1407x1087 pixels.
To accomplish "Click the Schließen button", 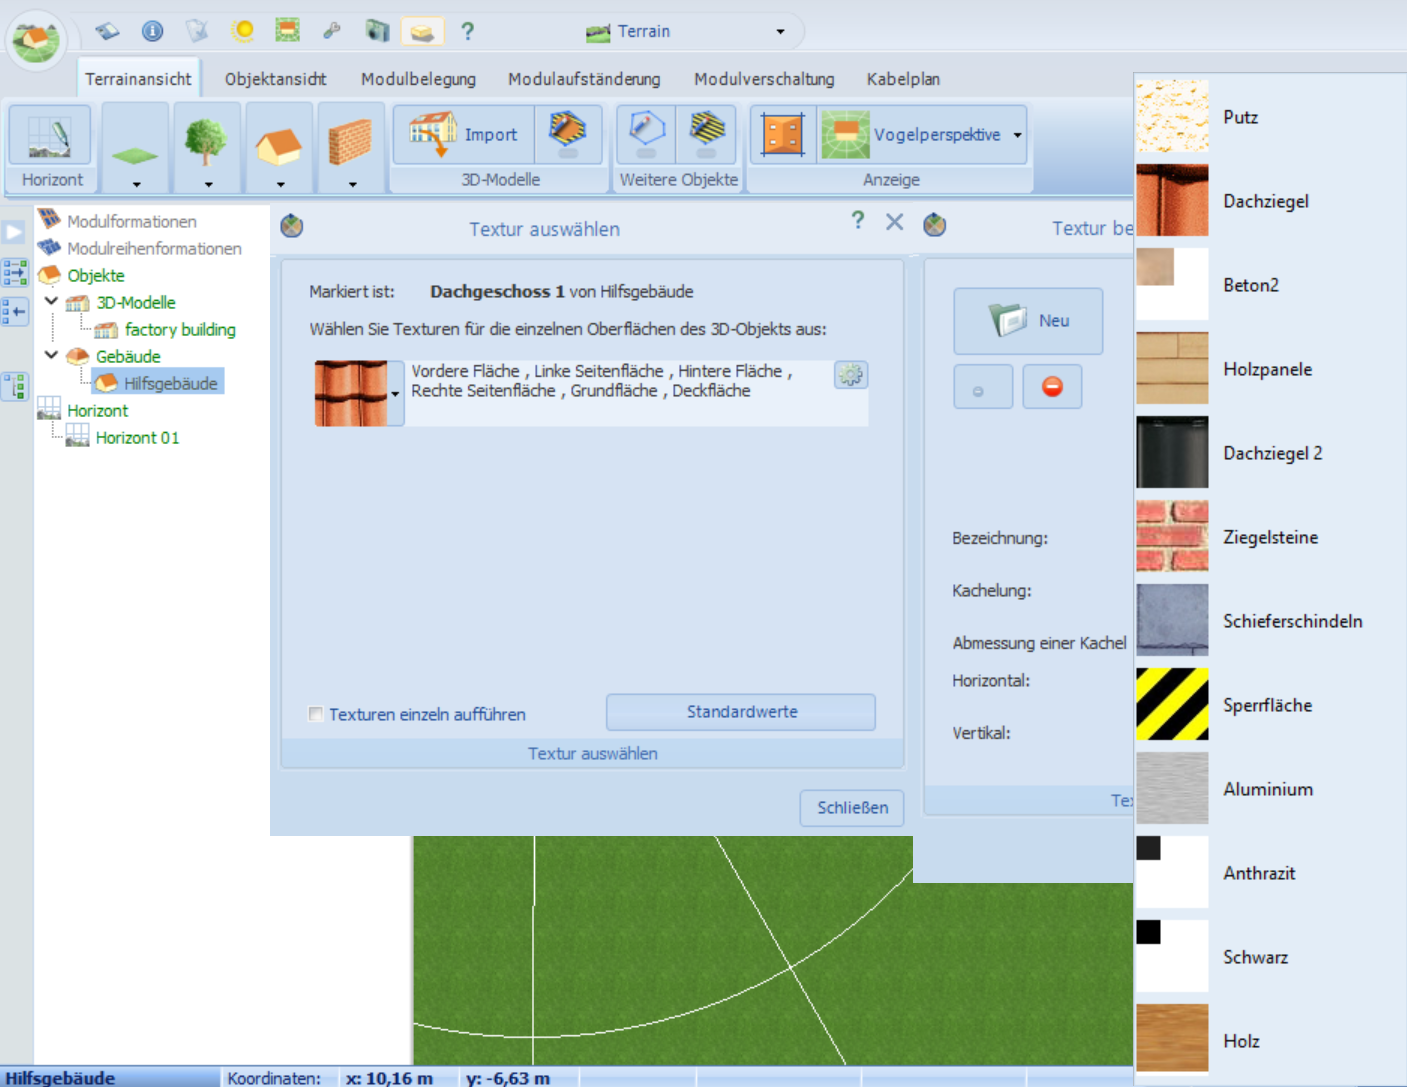I will coord(852,808).
